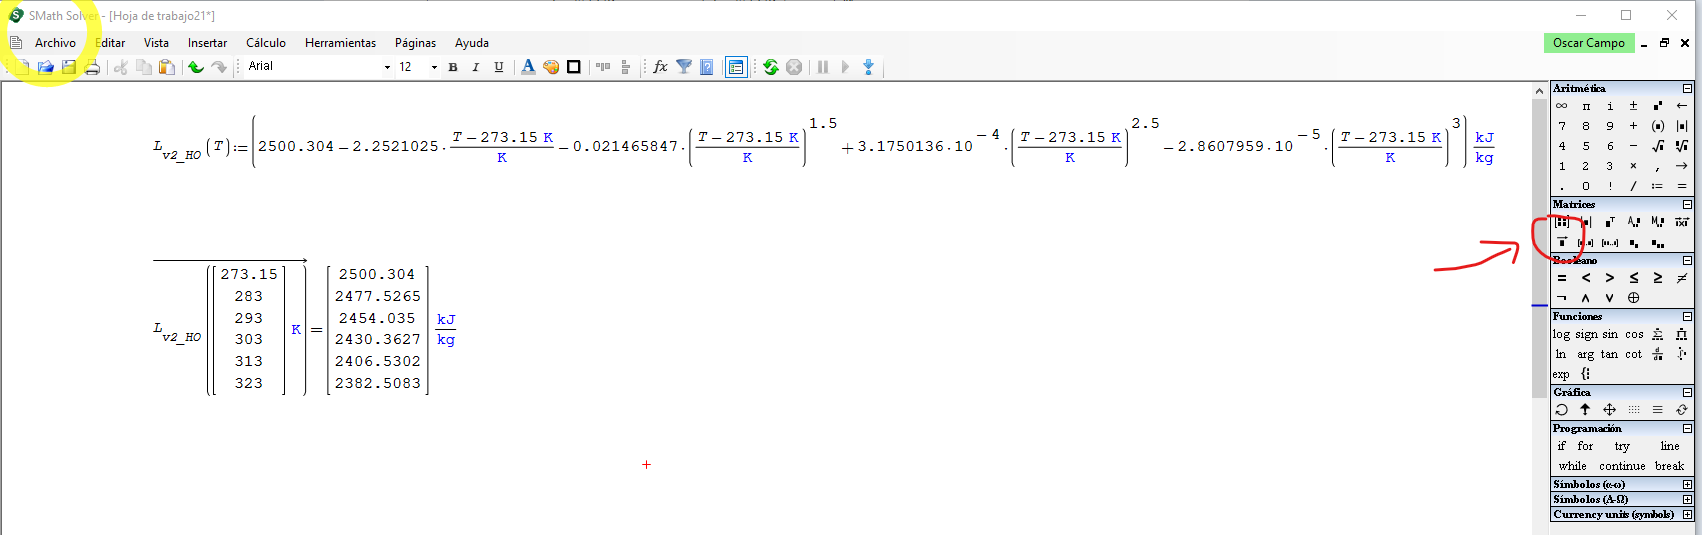This screenshot has width=1702, height=535.
Task: Toggle underline text formatting
Action: 499,67
